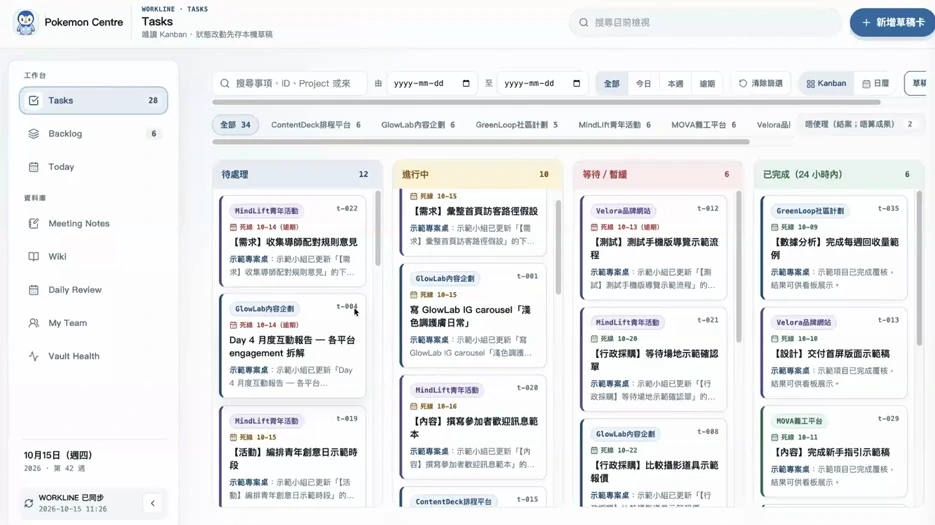
Task: Open card t-022 收集導師配對規則意見
Action: [293, 241]
